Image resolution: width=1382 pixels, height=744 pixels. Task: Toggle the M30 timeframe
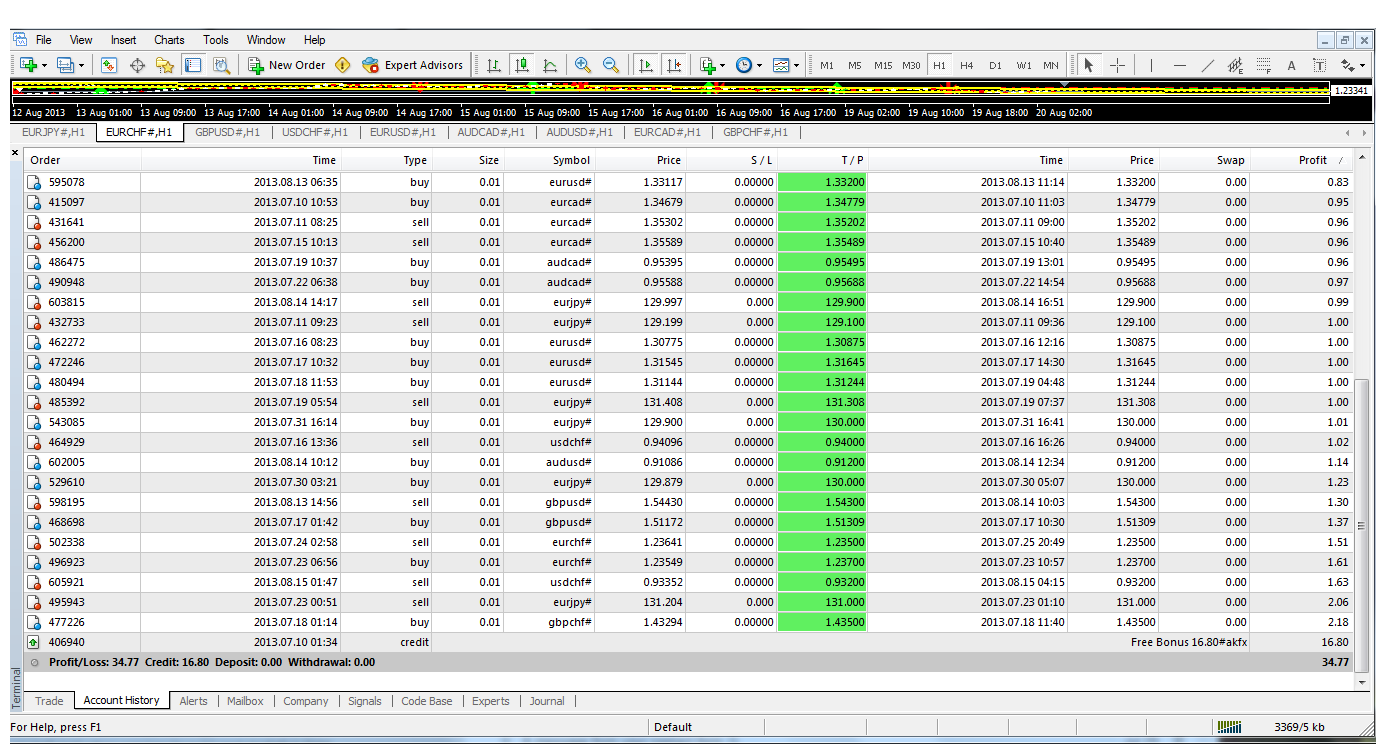(911, 65)
